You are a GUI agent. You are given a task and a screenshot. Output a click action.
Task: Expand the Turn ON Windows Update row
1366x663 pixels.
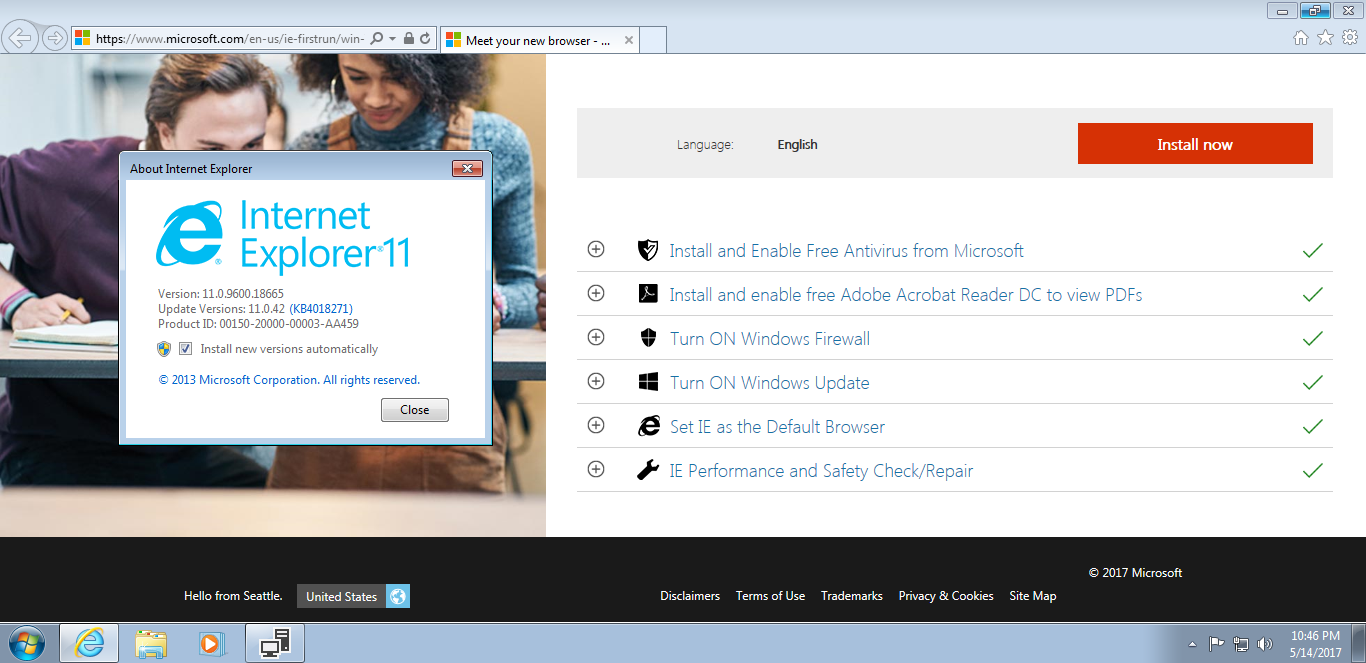(x=596, y=381)
